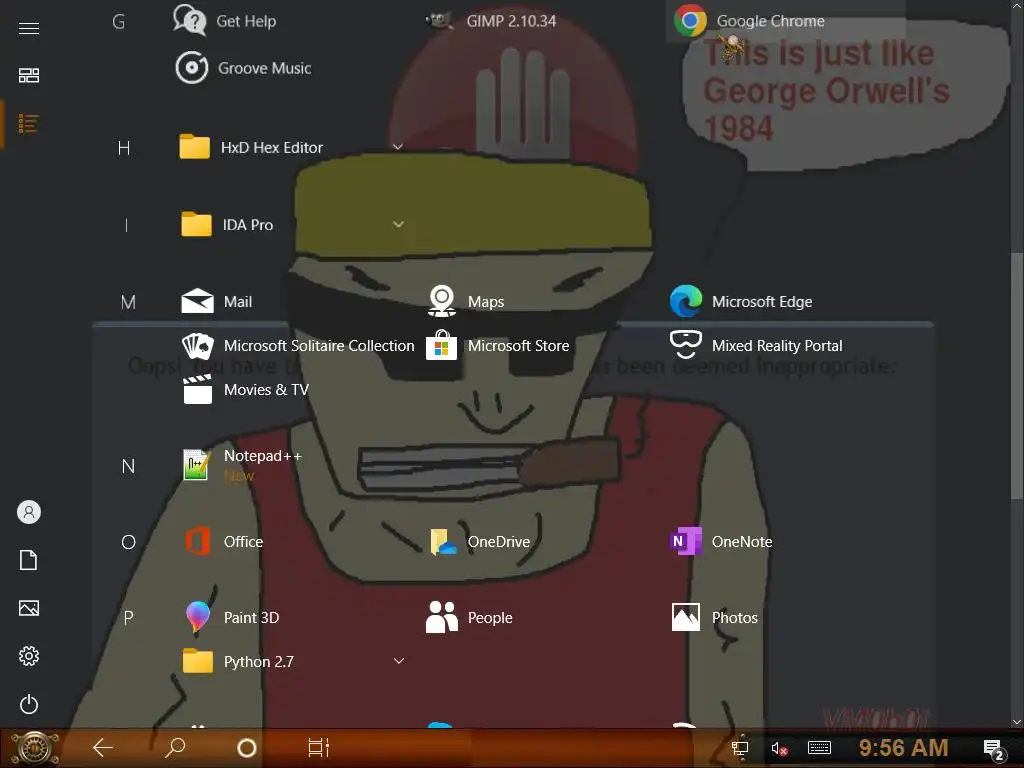Click the muted volume tray icon
Image resolution: width=1024 pixels, height=768 pixels.
[779, 748]
